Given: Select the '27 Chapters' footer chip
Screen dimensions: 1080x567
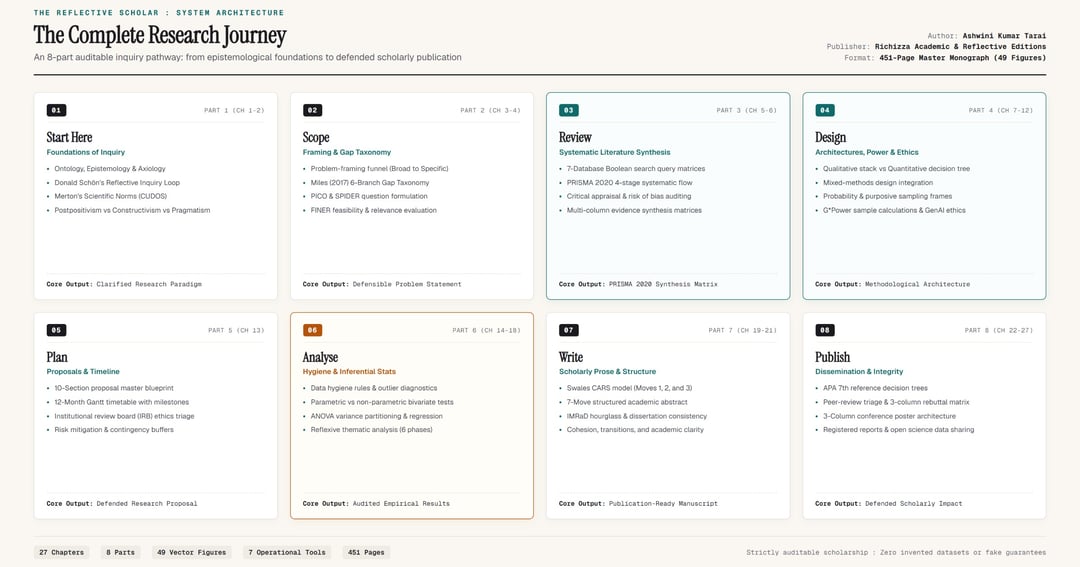Looking at the screenshot, I should (x=61, y=553).
